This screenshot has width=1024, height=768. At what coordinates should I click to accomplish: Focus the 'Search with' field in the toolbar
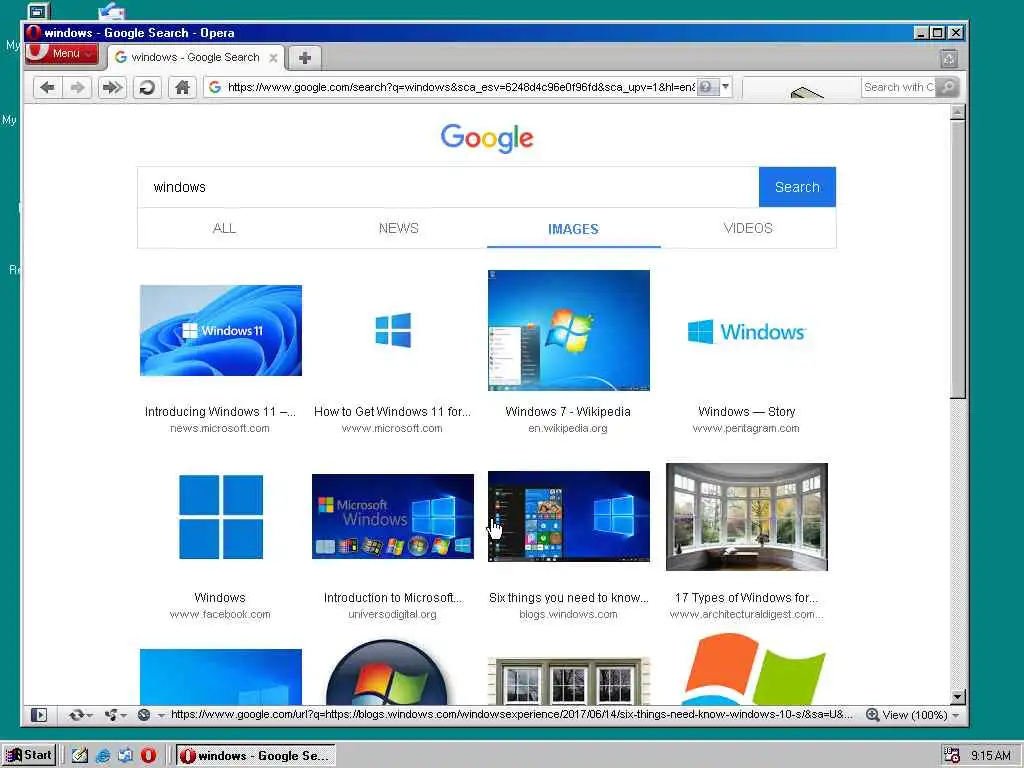pyautogui.click(x=899, y=87)
